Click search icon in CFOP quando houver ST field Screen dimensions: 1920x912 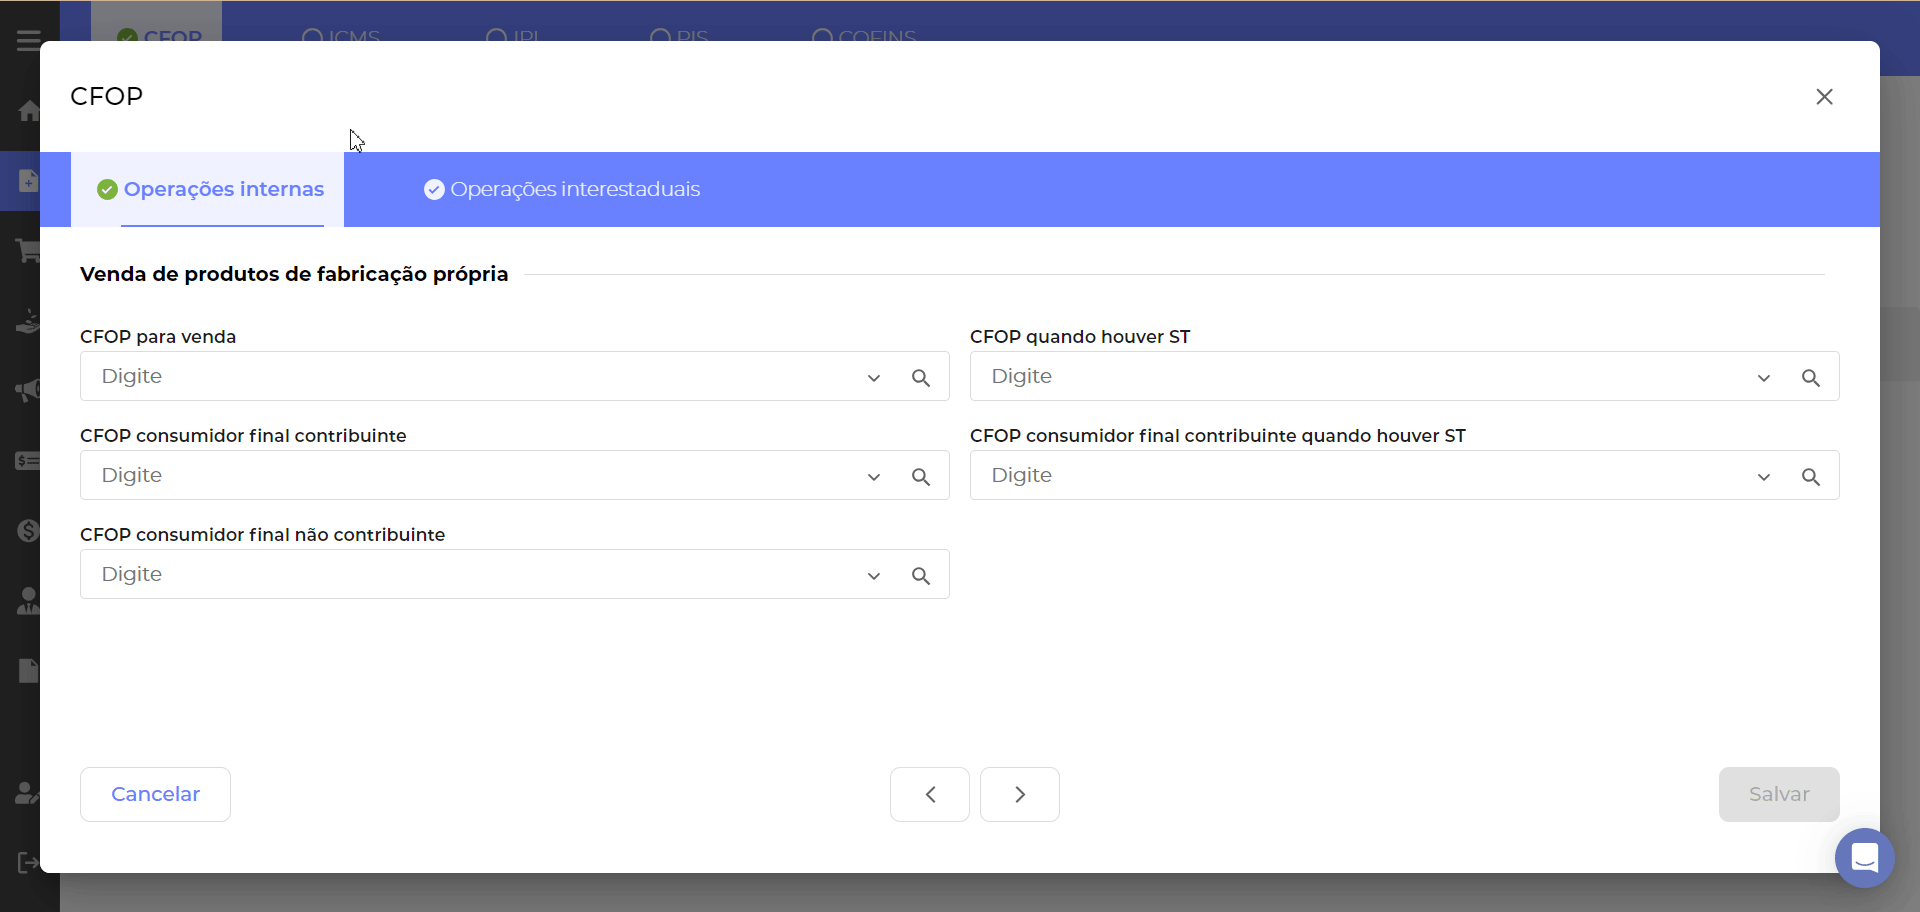(1810, 378)
